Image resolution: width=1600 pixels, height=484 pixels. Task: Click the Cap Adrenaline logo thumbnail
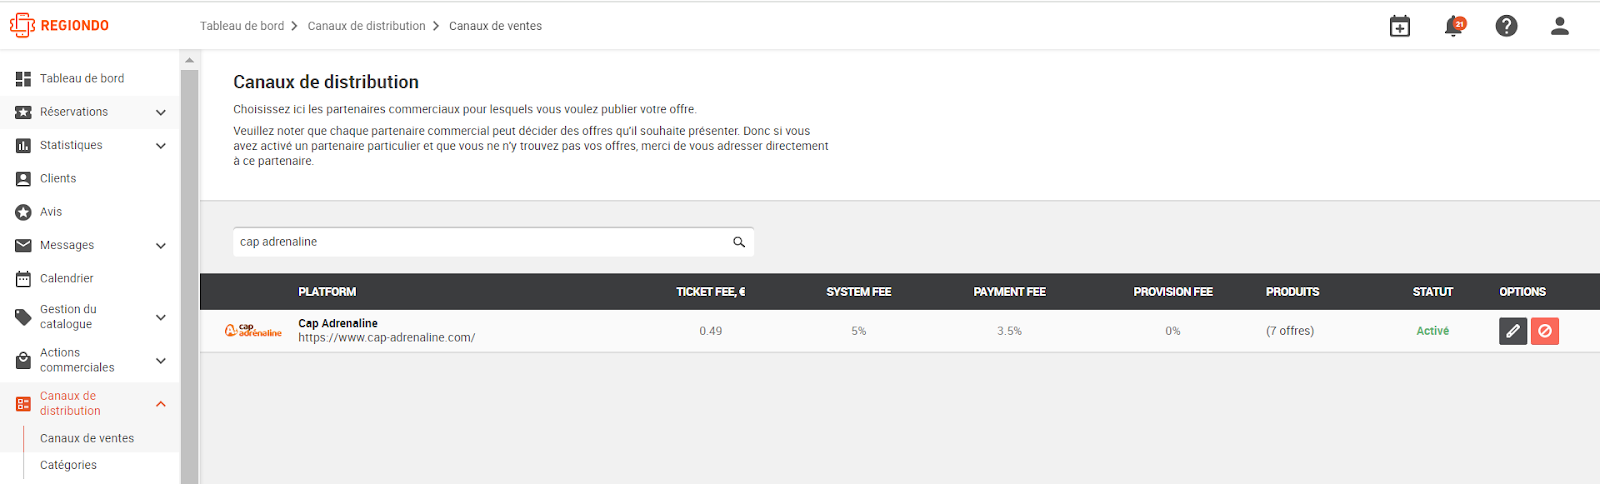(253, 330)
